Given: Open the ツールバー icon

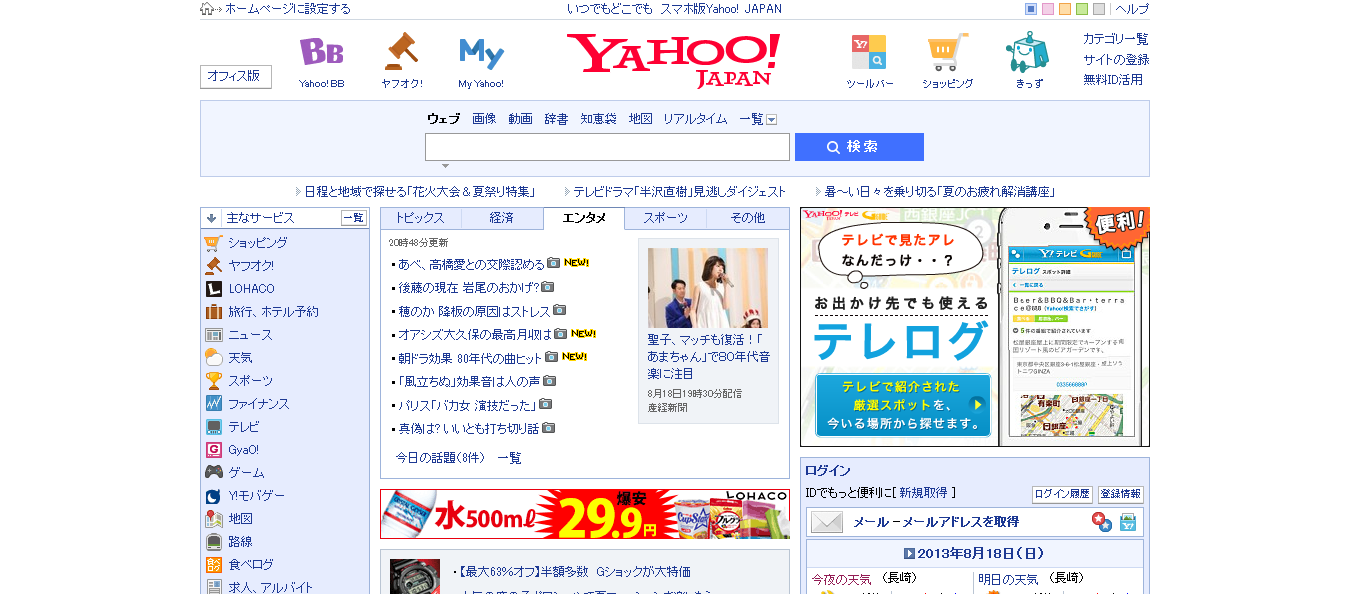Looking at the screenshot, I should pos(868,52).
